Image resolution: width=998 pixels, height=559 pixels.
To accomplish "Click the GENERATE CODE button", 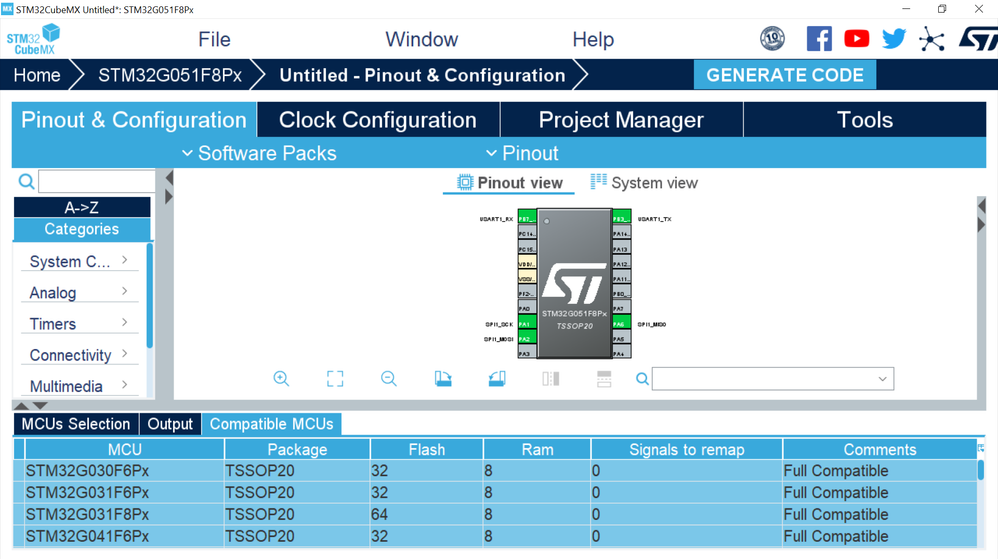I will click(785, 75).
